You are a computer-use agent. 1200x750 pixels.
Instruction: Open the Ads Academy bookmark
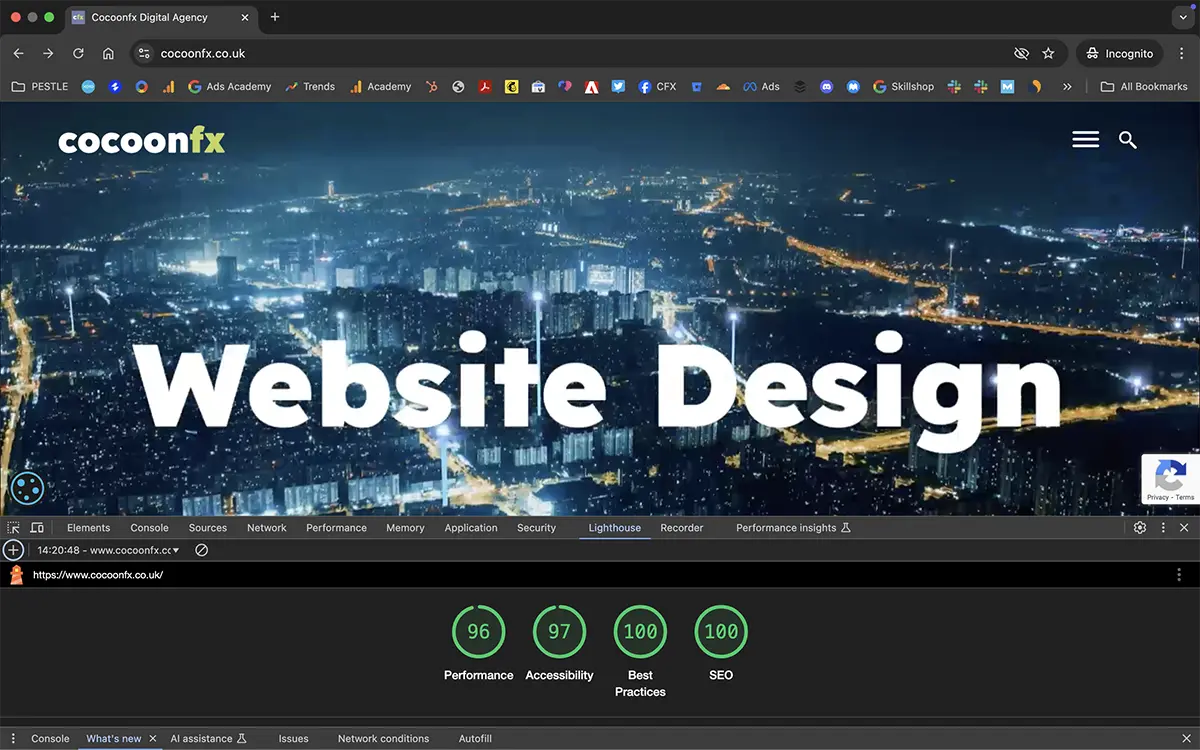(x=229, y=87)
